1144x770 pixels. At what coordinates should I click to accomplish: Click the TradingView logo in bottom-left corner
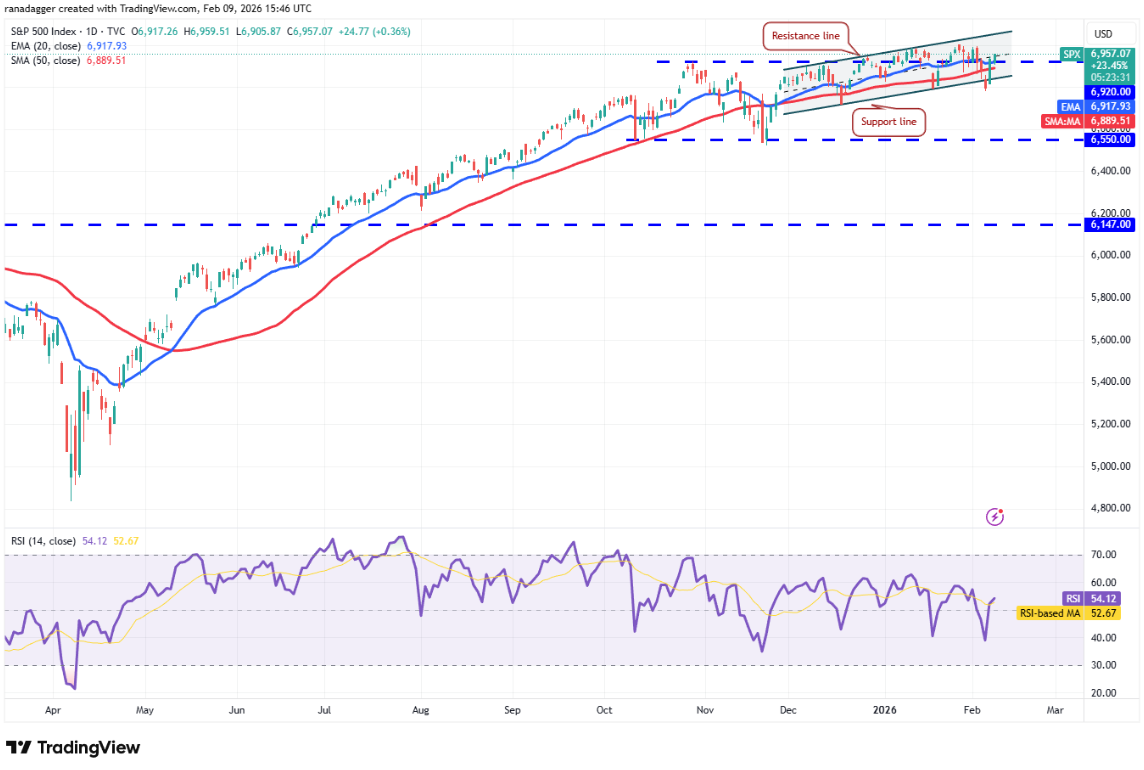click(x=73, y=748)
